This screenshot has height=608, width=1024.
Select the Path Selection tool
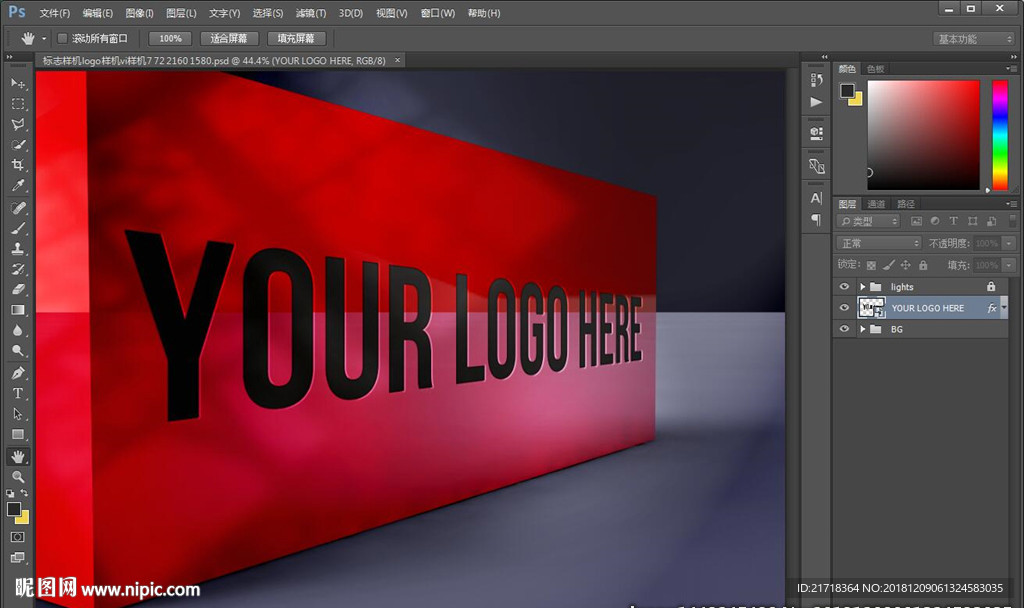point(18,414)
